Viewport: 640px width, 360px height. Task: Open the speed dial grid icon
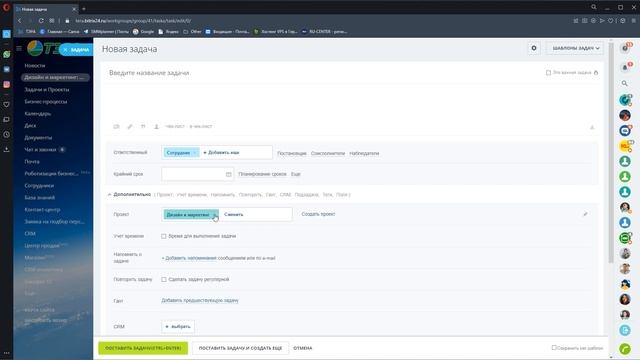52,20
